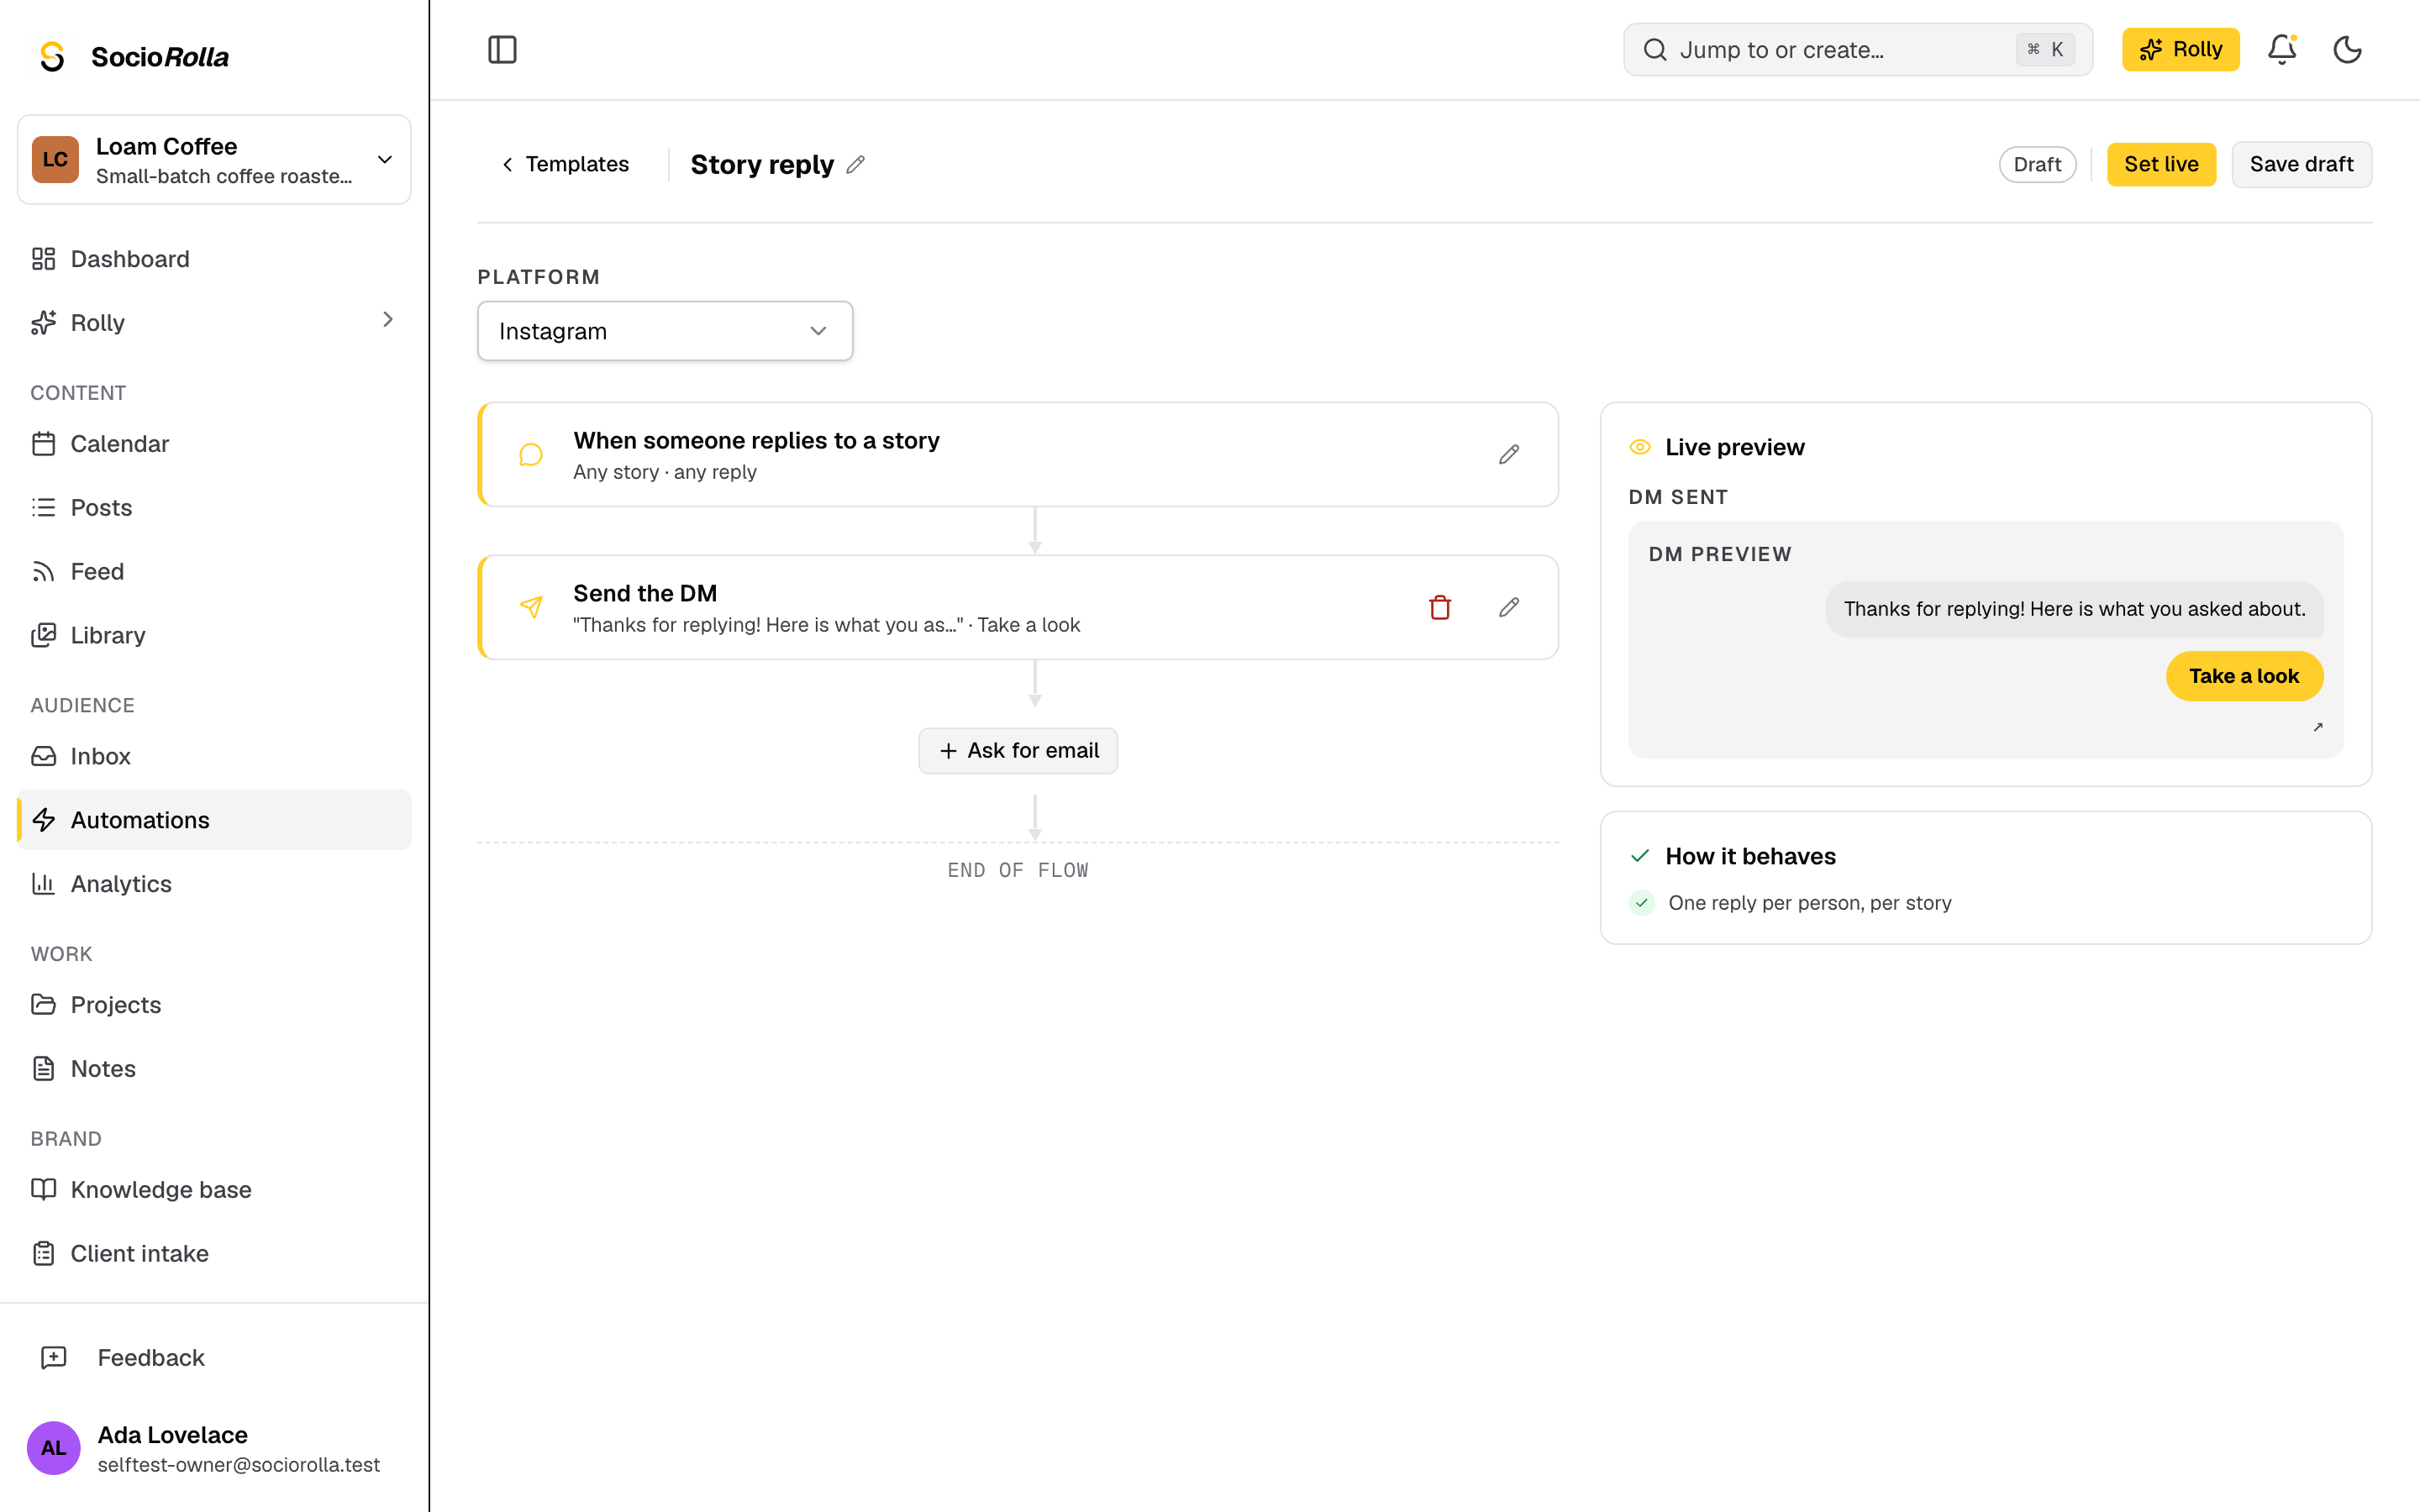Save the automation as draft
2420x1512 pixels.
tap(2301, 164)
